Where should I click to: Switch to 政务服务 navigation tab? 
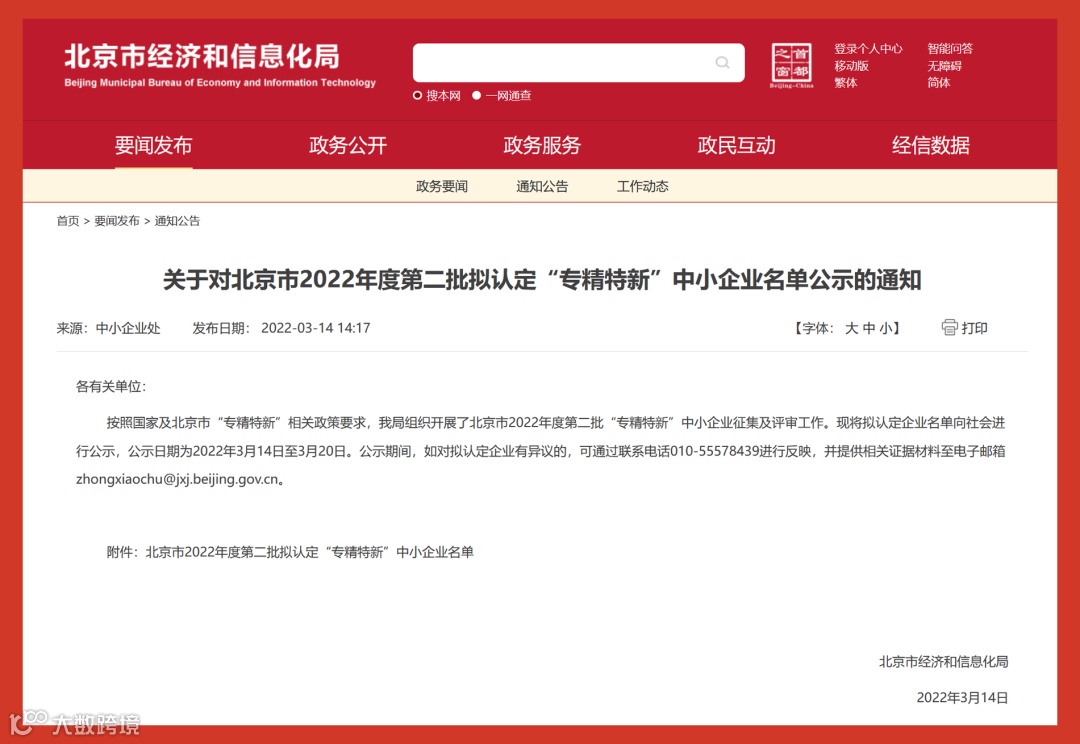(x=542, y=145)
